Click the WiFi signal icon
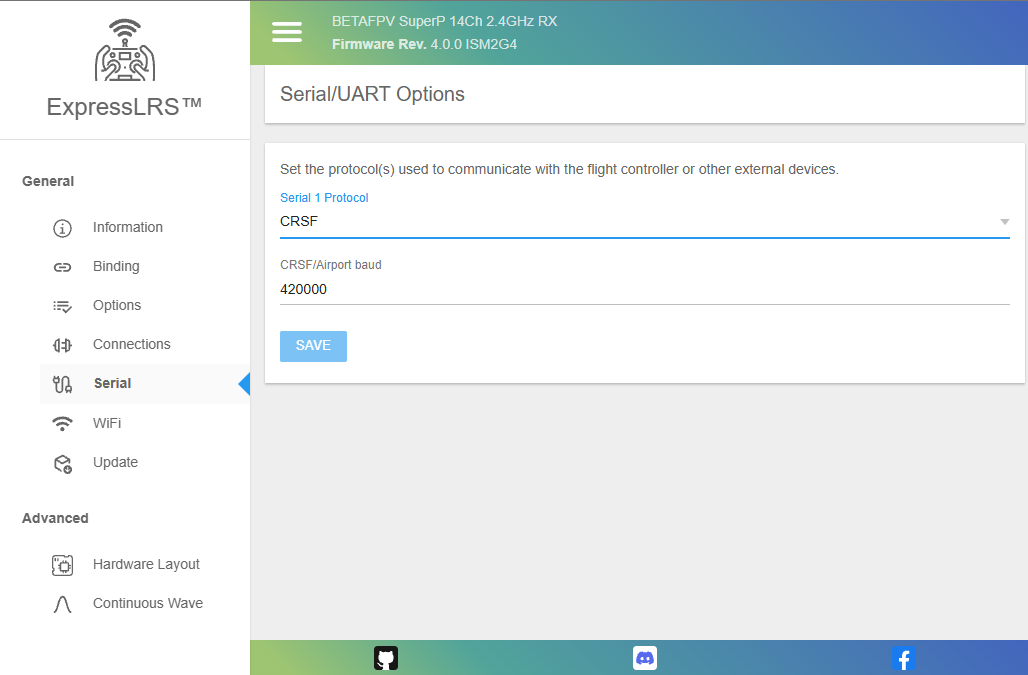Screen dimensions: 1028x675 (x=62, y=423)
